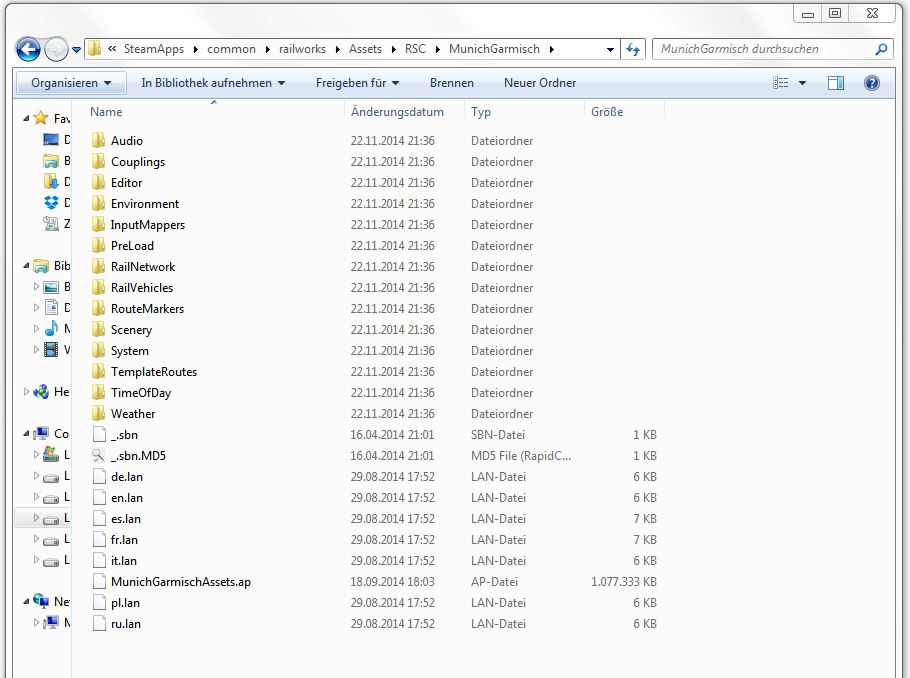910x678 pixels.
Task: Open Help with the question mark icon
Action: click(x=872, y=83)
